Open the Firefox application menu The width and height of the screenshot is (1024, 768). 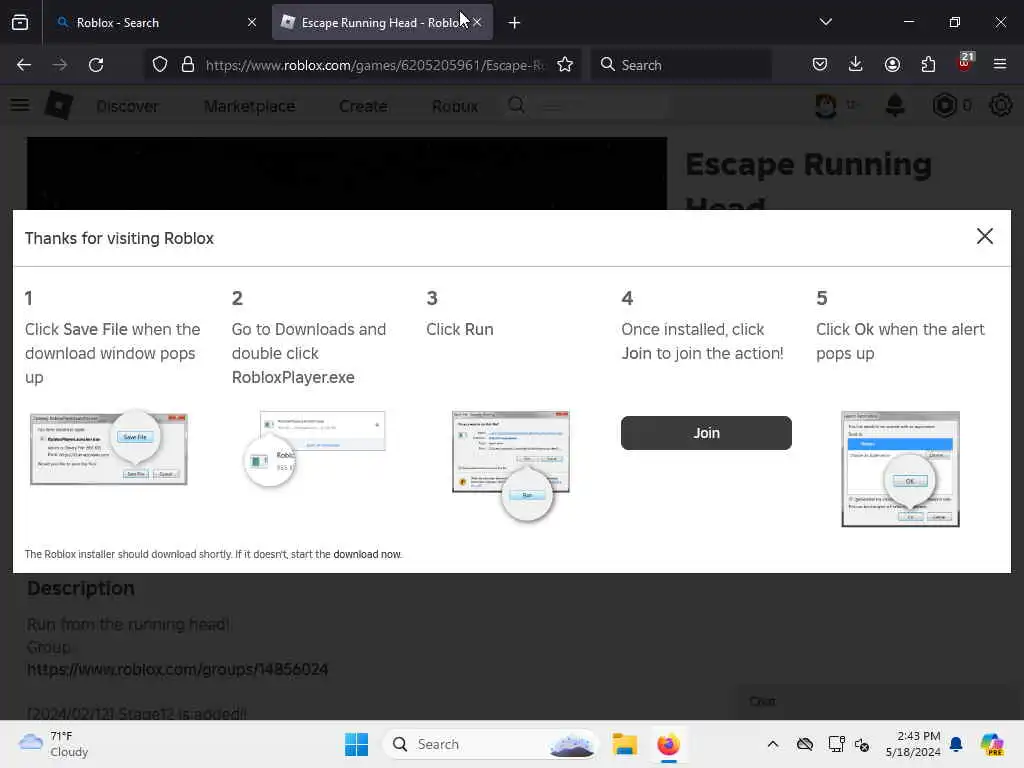tap(1000, 65)
